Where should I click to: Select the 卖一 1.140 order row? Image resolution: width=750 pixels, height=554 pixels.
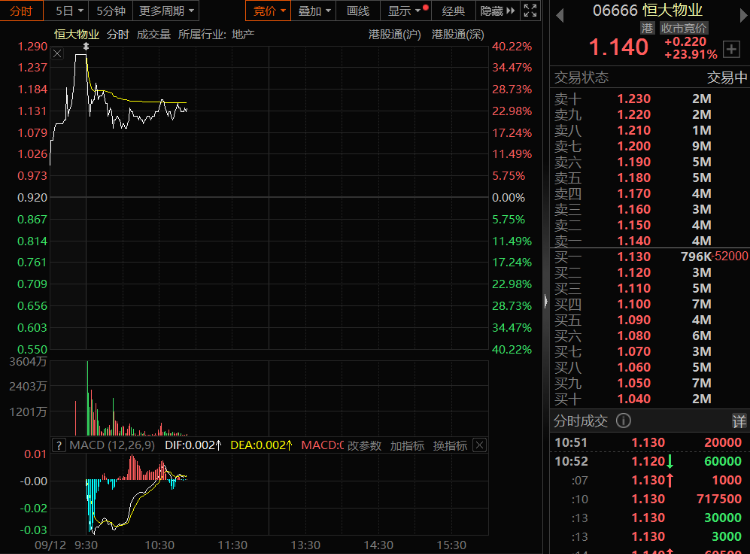[650, 241]
